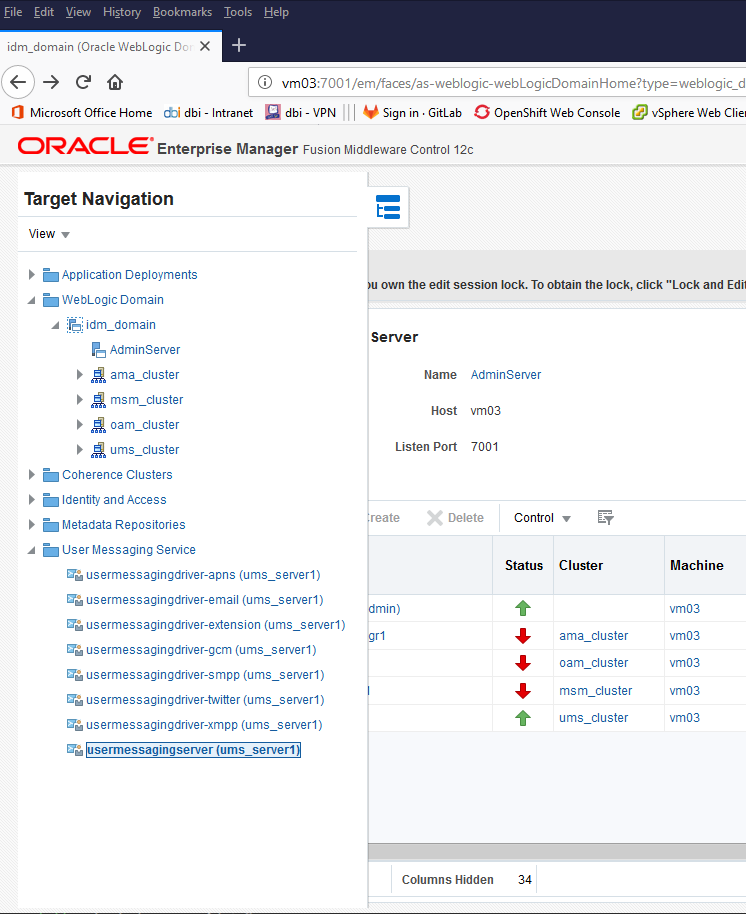
Task: Expand the msm_cluster node
Action: click(79, 400)
